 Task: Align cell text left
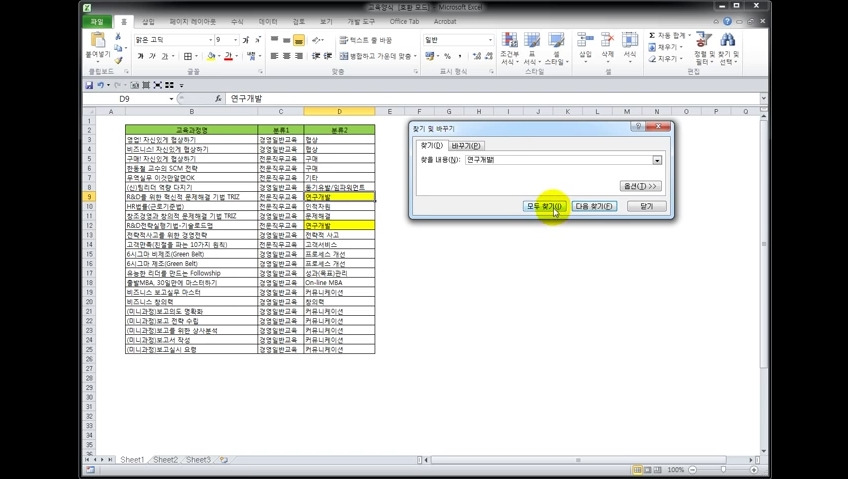[x=274, y=56]
